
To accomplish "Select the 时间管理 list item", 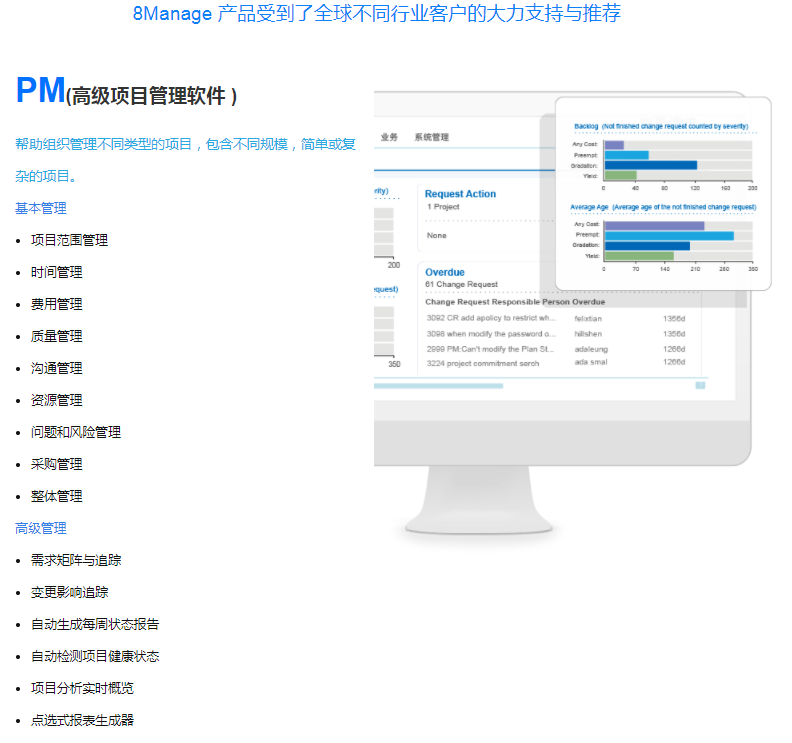I will click(x=57, y=272).
